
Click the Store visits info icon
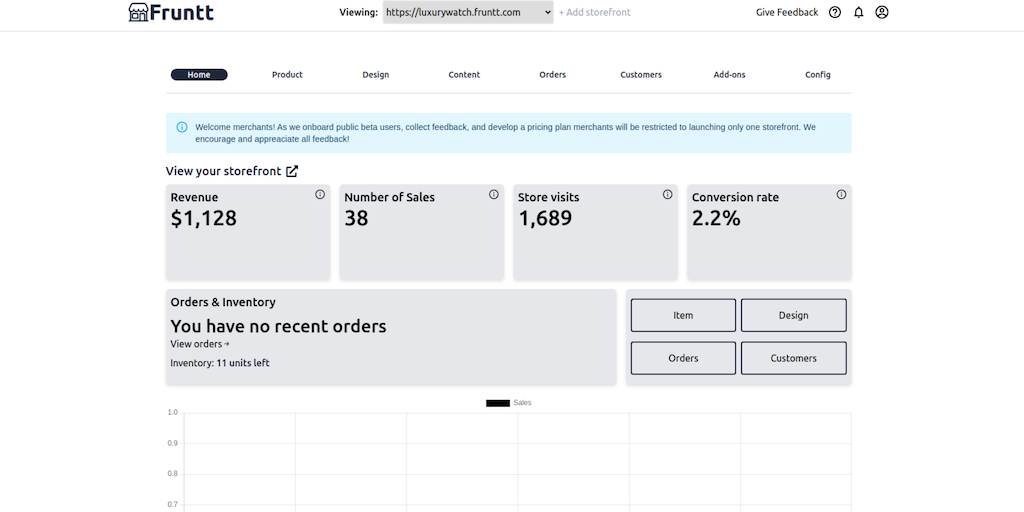667,195
